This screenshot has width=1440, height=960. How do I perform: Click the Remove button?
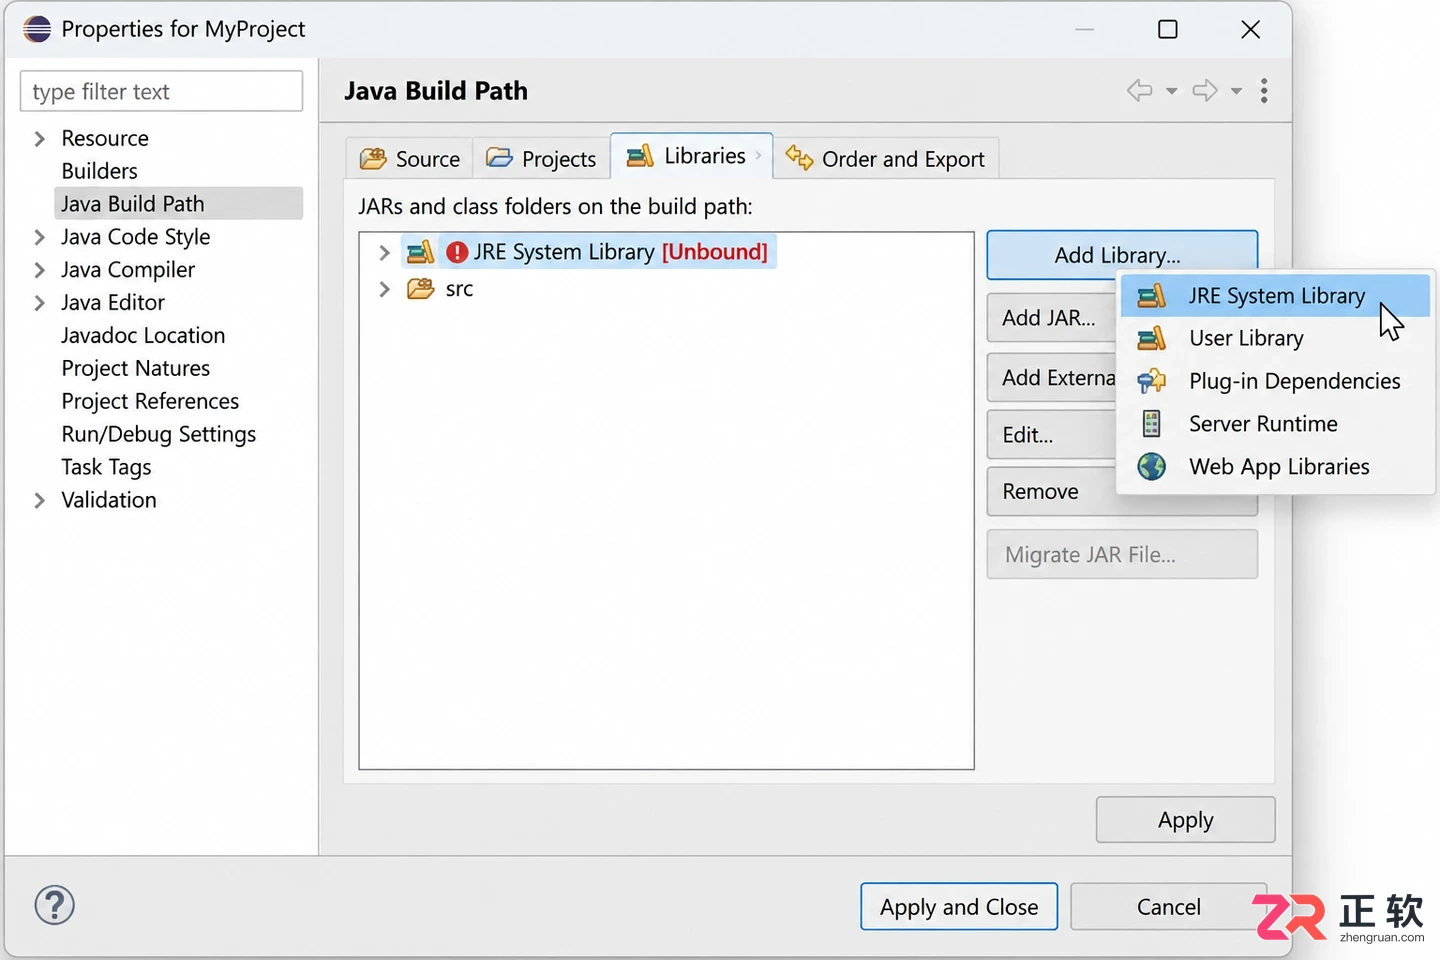pos(1050,491)
